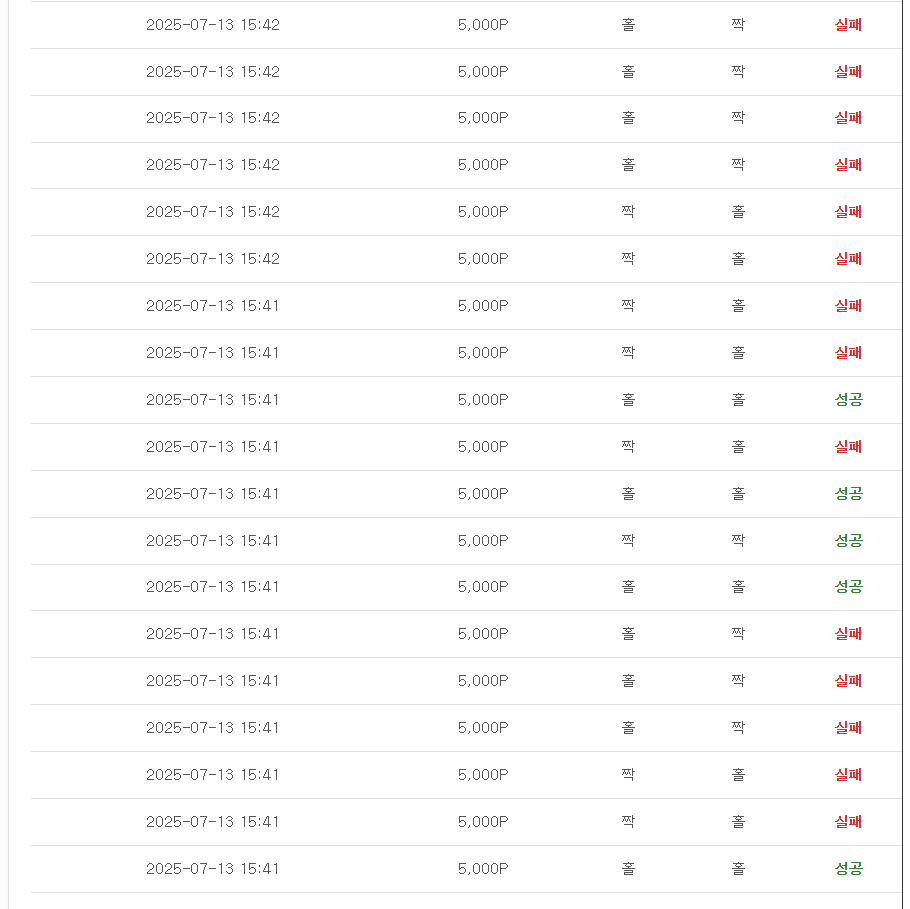Click the 실패 directly above the first 성공

[848, 352]
